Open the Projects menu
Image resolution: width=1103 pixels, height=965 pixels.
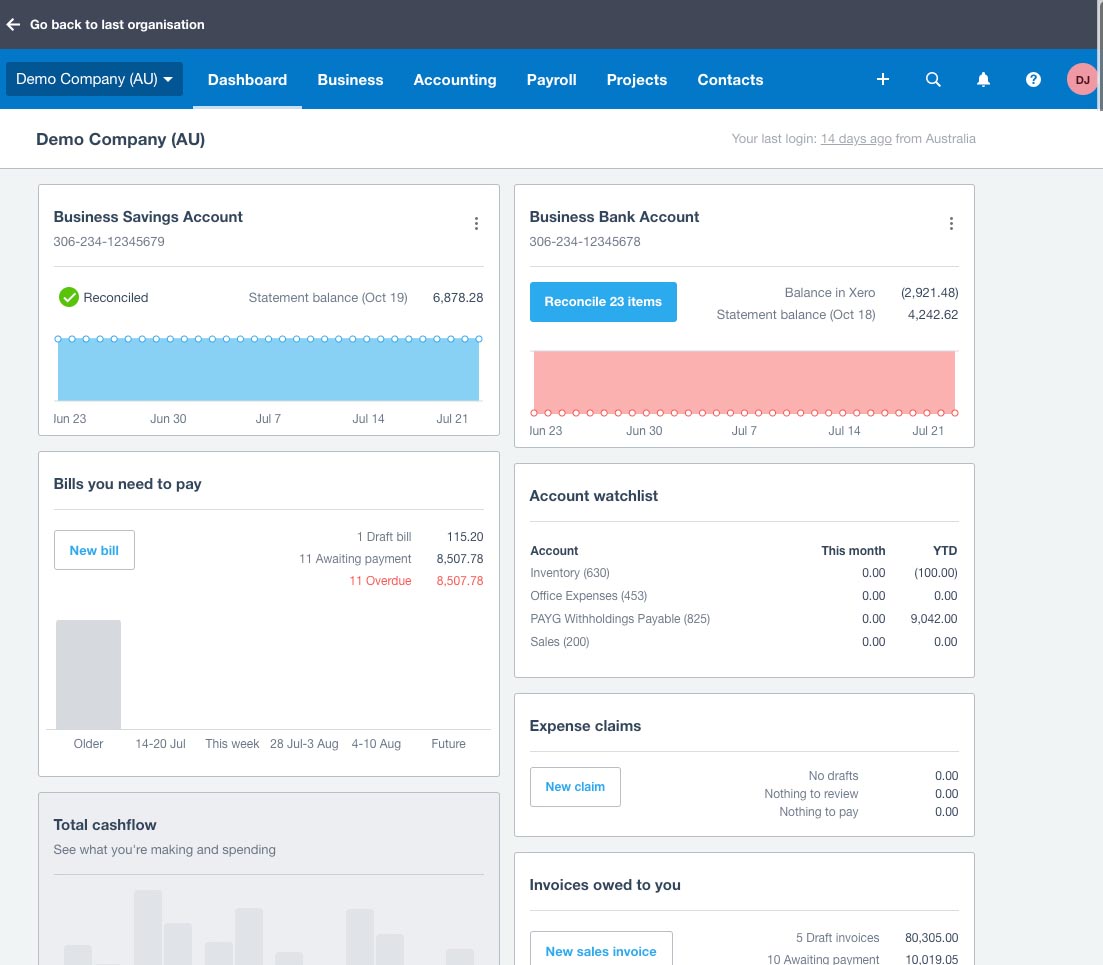[637, 80]
